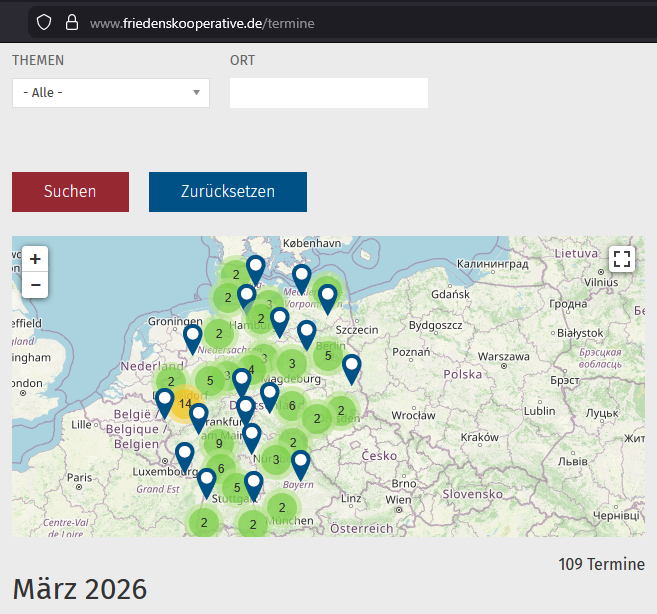Viewport: 657px width, 614px height.
Task: Click the map pin above Szczecin
Action: (x=327, y=296)
